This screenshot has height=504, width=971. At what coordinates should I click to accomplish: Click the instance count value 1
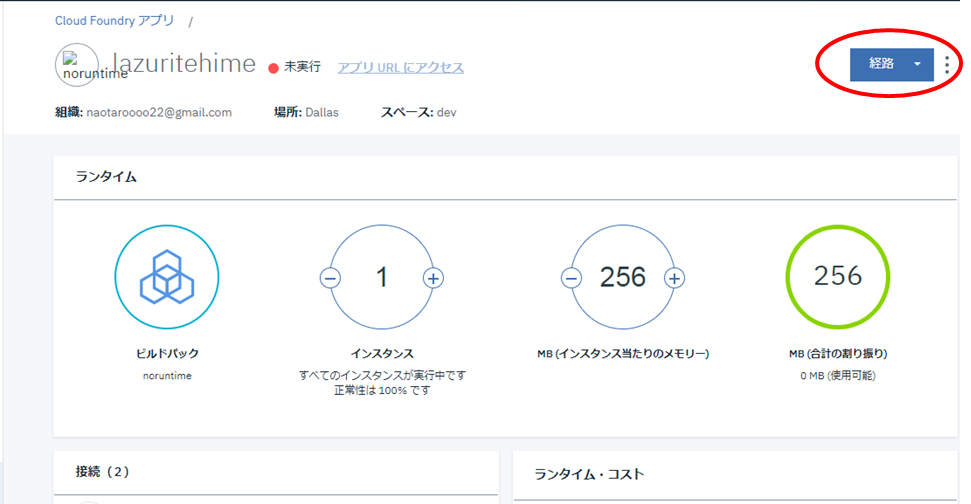coord(381,277)
